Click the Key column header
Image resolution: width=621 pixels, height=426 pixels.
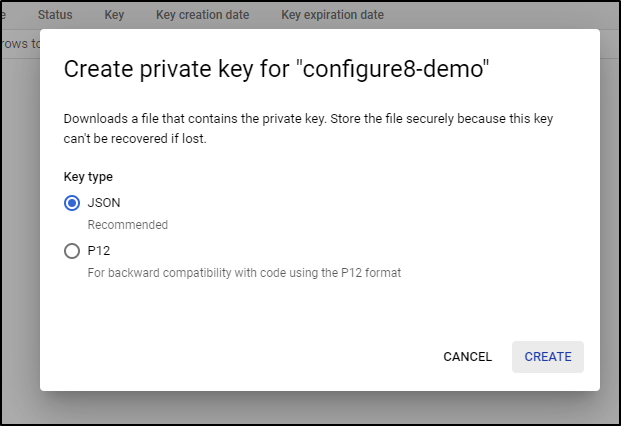point(114,15)
